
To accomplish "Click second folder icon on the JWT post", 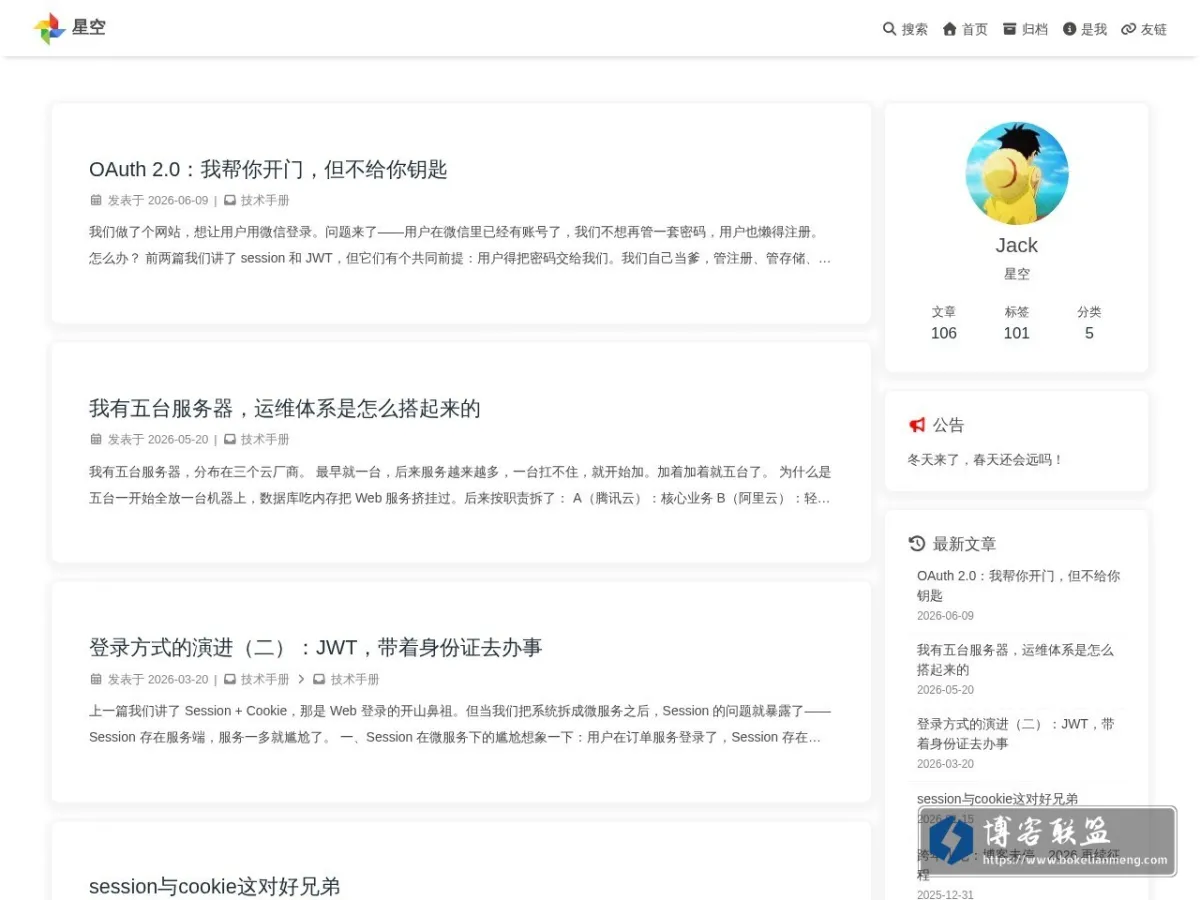I will point(319,679).
